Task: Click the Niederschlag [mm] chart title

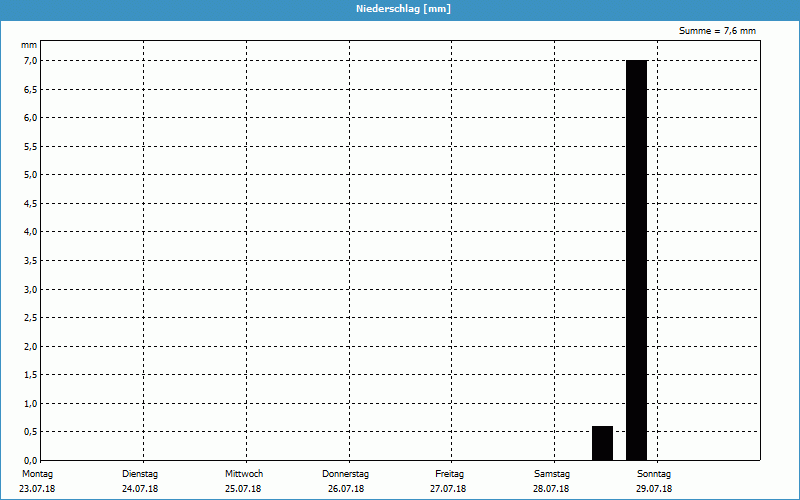Action: [x=403, y=9]
